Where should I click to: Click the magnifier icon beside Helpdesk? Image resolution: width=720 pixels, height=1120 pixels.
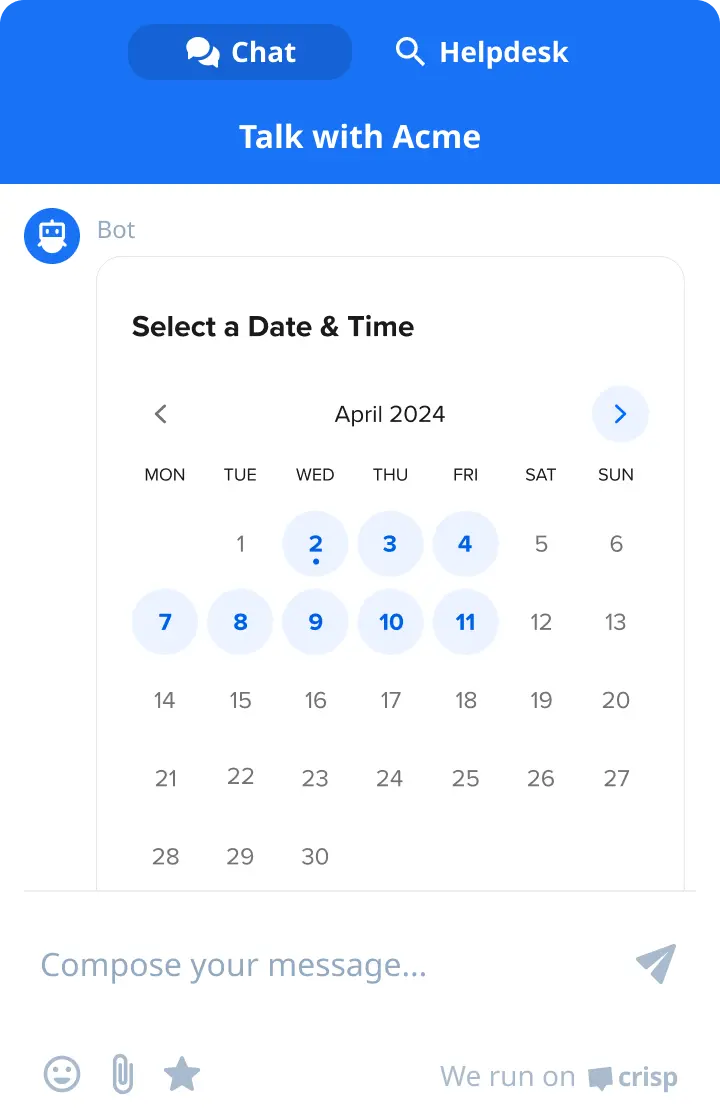tap(410, 51)
